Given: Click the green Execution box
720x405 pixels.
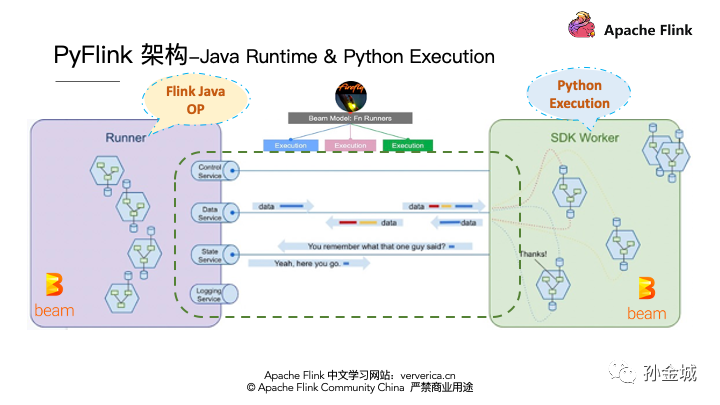Looking at the screenshot, I should click(x=408, y=146).
